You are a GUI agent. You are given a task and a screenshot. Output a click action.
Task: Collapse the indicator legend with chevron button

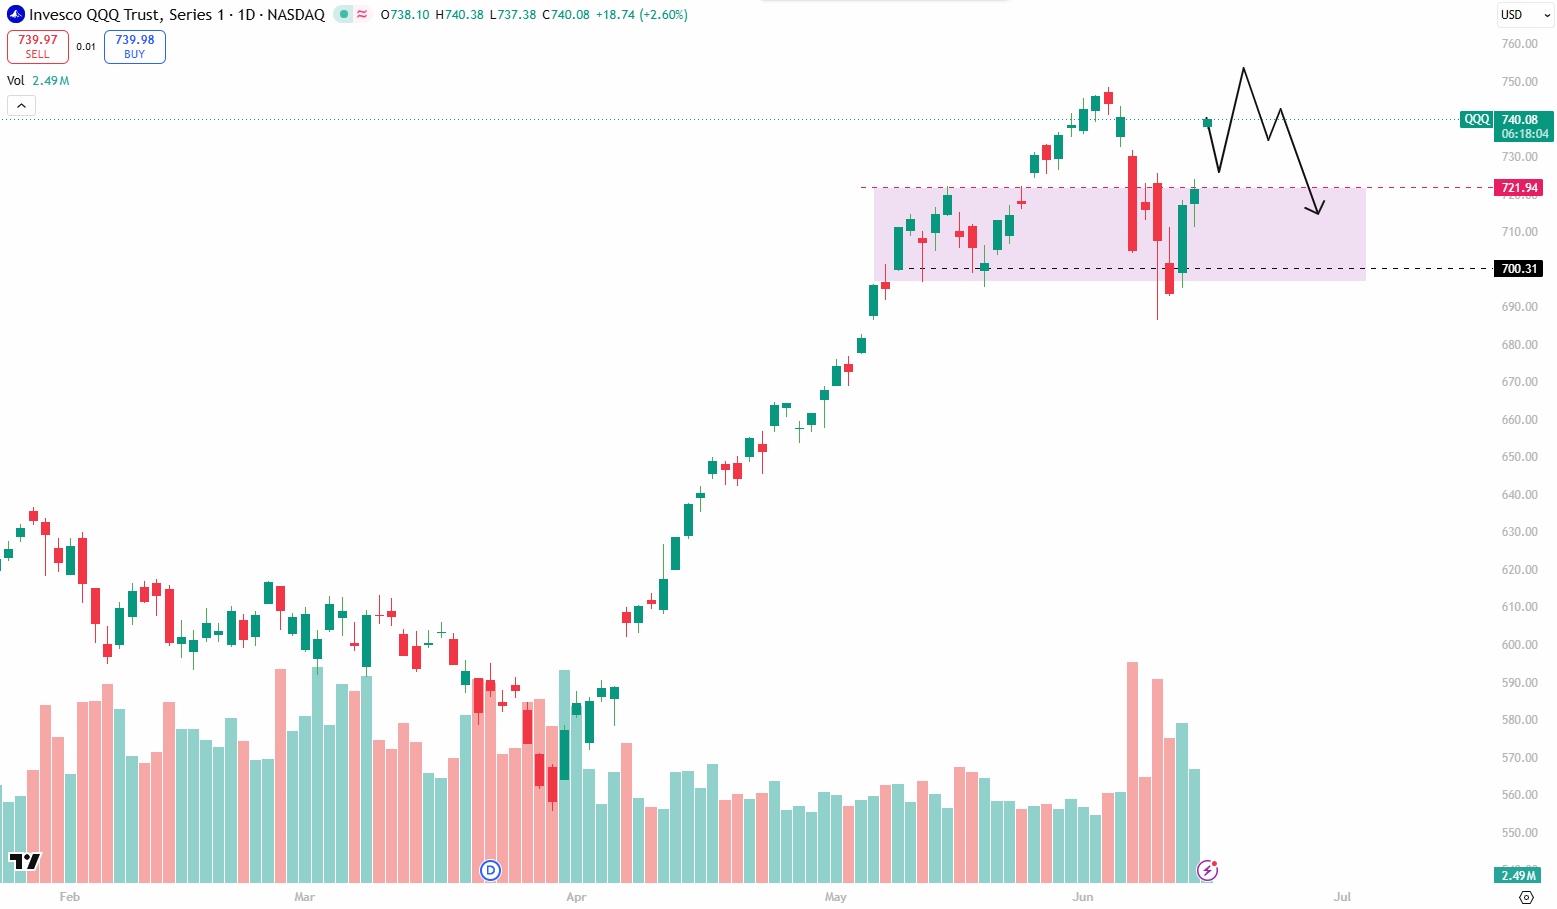coord(21,105)
